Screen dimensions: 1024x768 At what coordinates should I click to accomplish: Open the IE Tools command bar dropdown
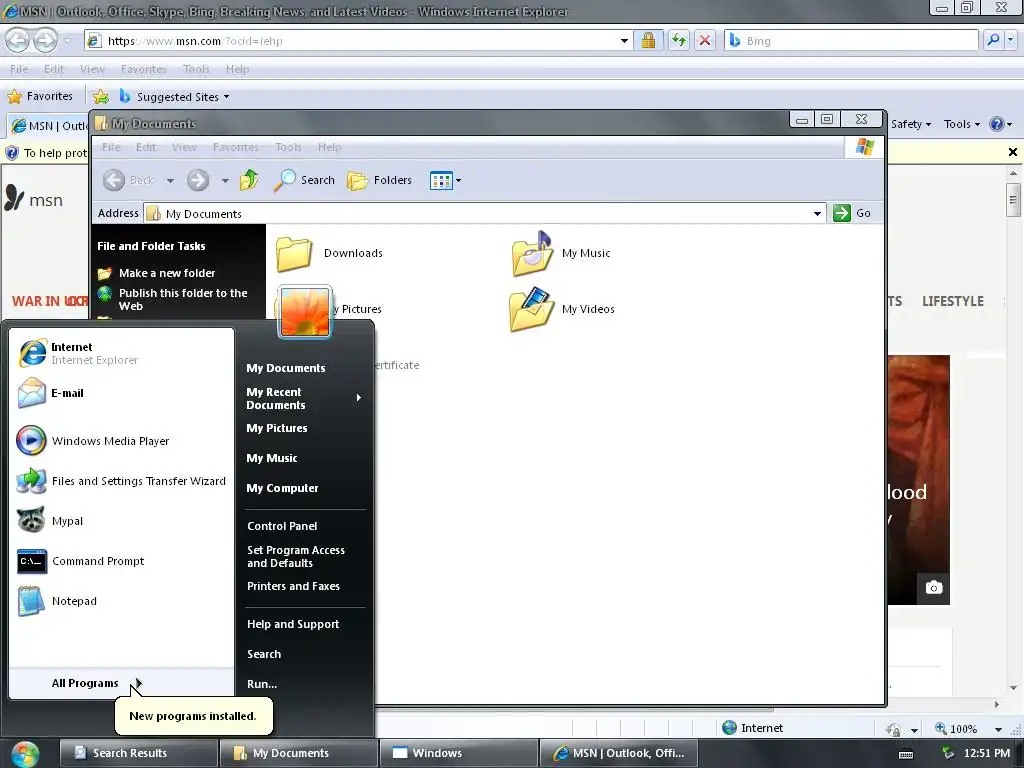pyautogui.click(x=961, y=124)
